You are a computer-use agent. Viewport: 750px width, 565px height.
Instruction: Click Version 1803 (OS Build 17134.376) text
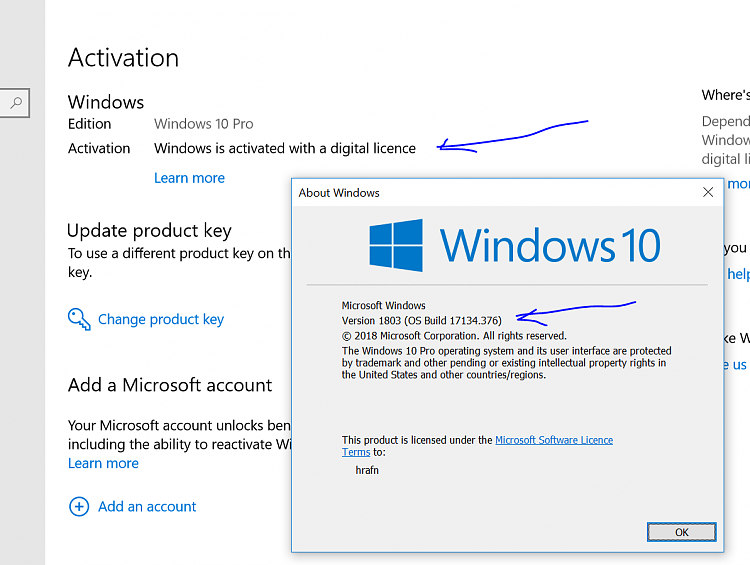pyautogui.click(x=421, y=321)
